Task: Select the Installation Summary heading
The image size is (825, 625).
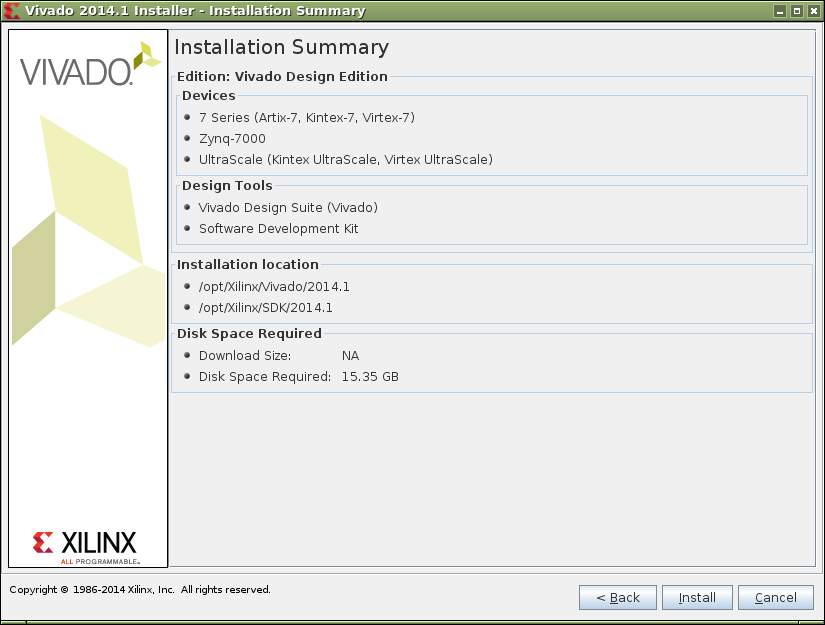Action: click(281, 47)
